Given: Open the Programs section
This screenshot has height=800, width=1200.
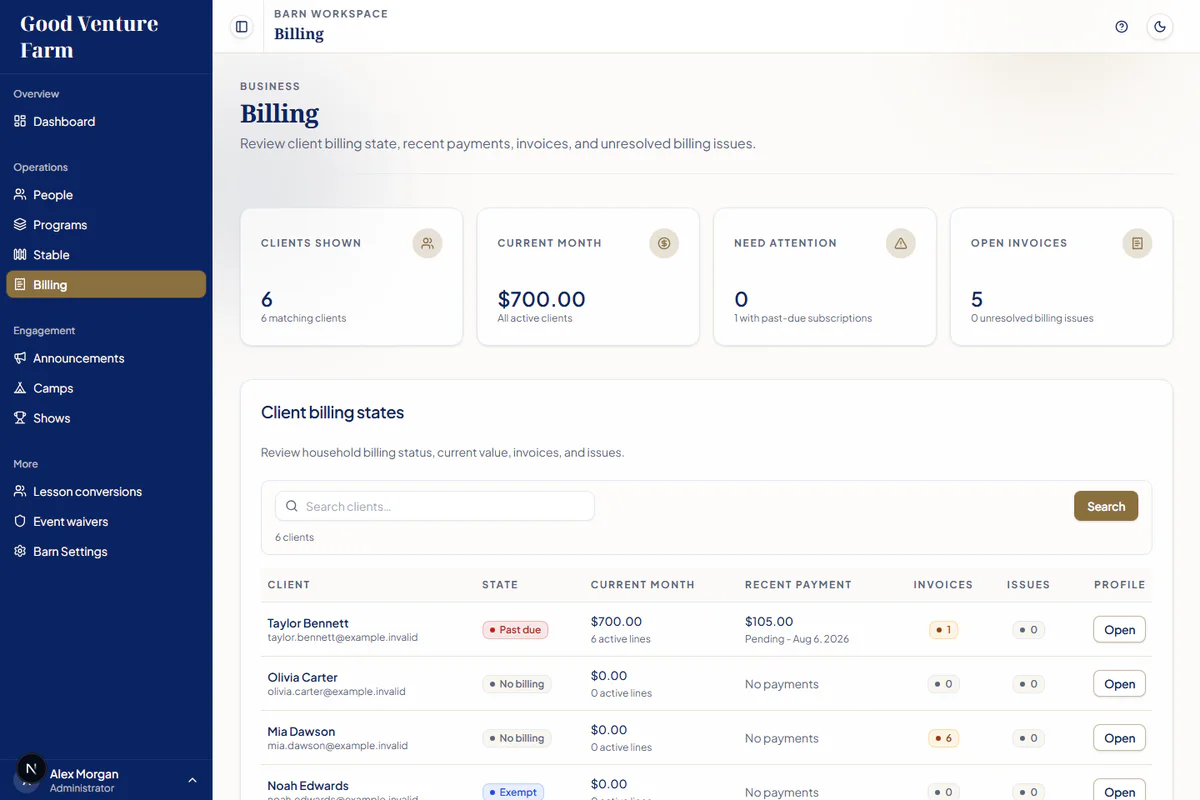Looking at the screenshot, I should tap(106, 225).
